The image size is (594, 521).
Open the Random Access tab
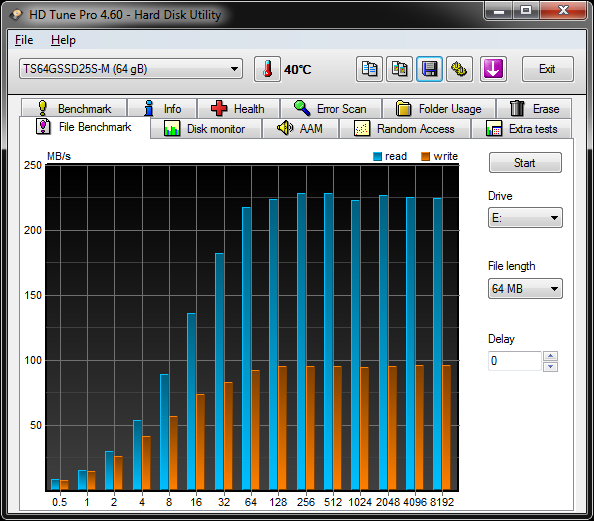pos(405,129)
